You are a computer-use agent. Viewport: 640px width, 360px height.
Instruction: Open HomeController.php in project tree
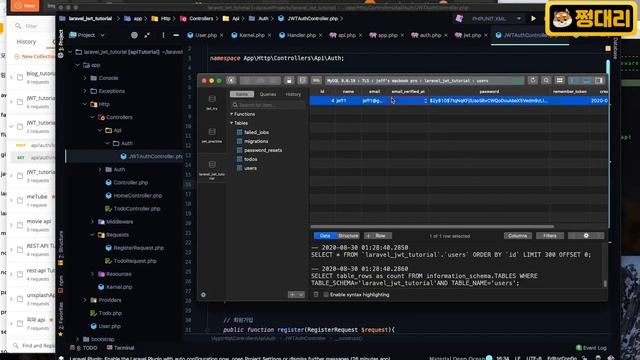133,196
